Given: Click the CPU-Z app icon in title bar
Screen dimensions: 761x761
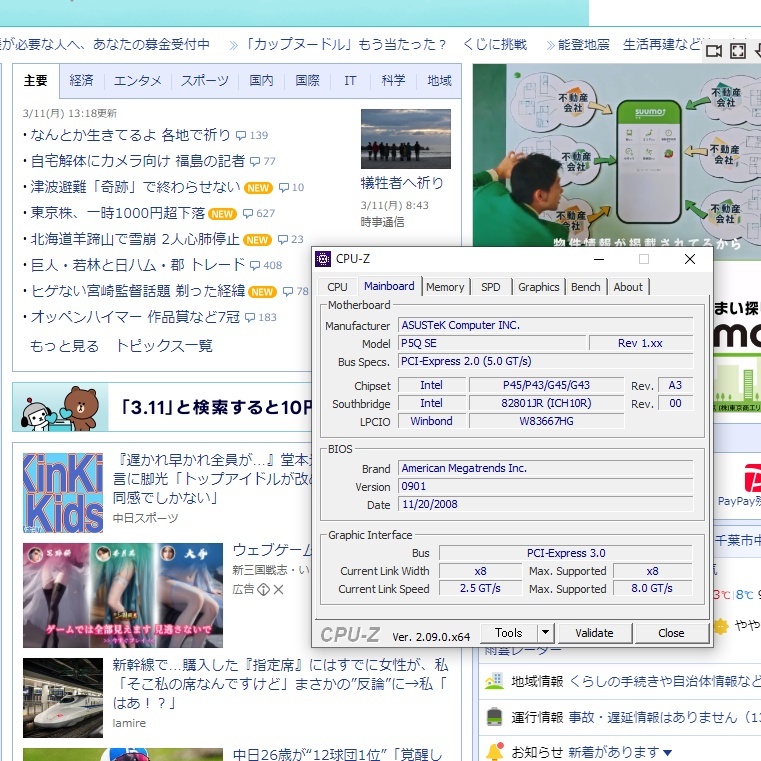Looking at the screenshot, I should coord(323,259).
